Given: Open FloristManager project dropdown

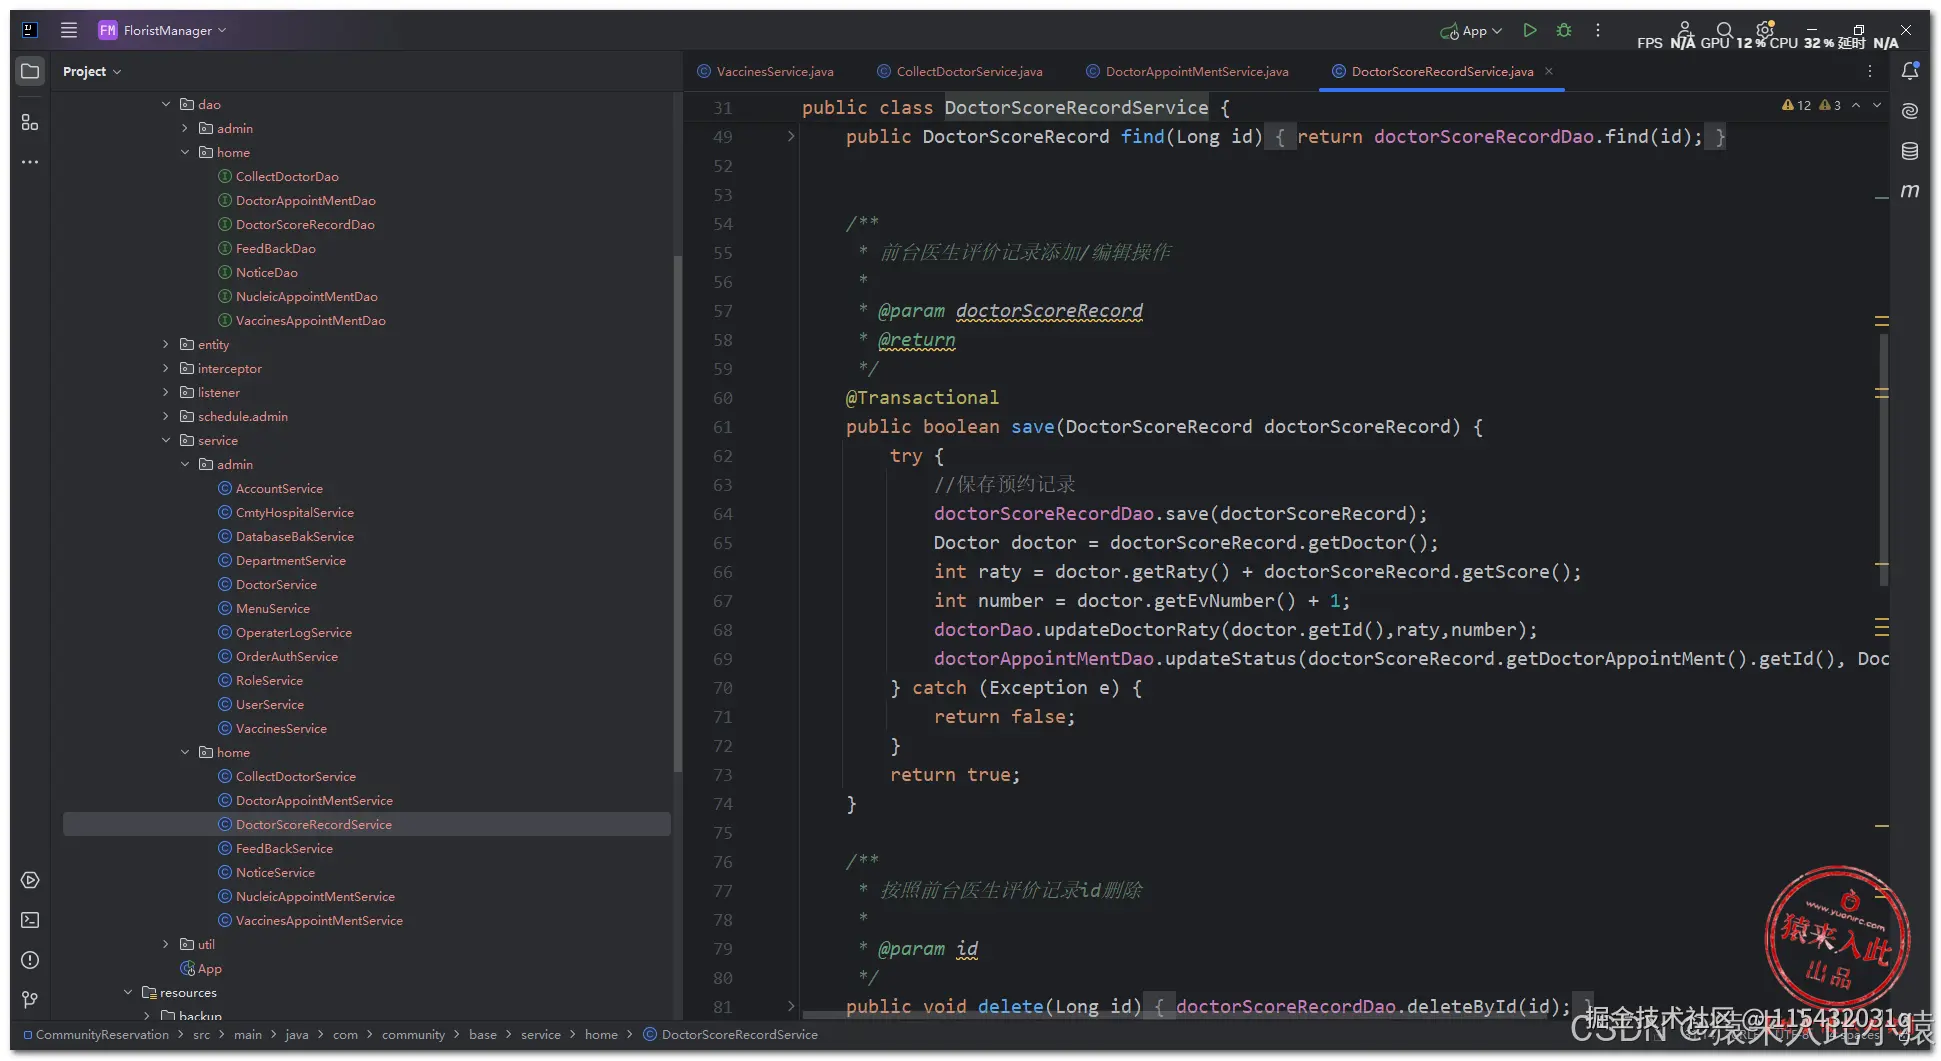Looking at the screenshot, I should (x=162, y=30).
